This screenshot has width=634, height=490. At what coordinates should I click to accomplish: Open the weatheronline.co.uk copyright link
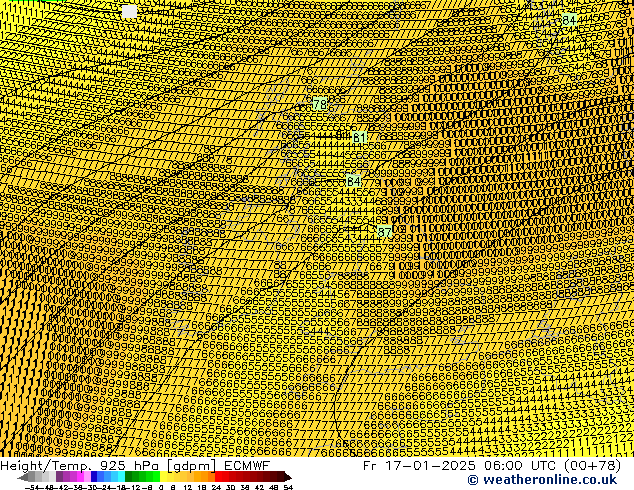(x=542, y=480)
